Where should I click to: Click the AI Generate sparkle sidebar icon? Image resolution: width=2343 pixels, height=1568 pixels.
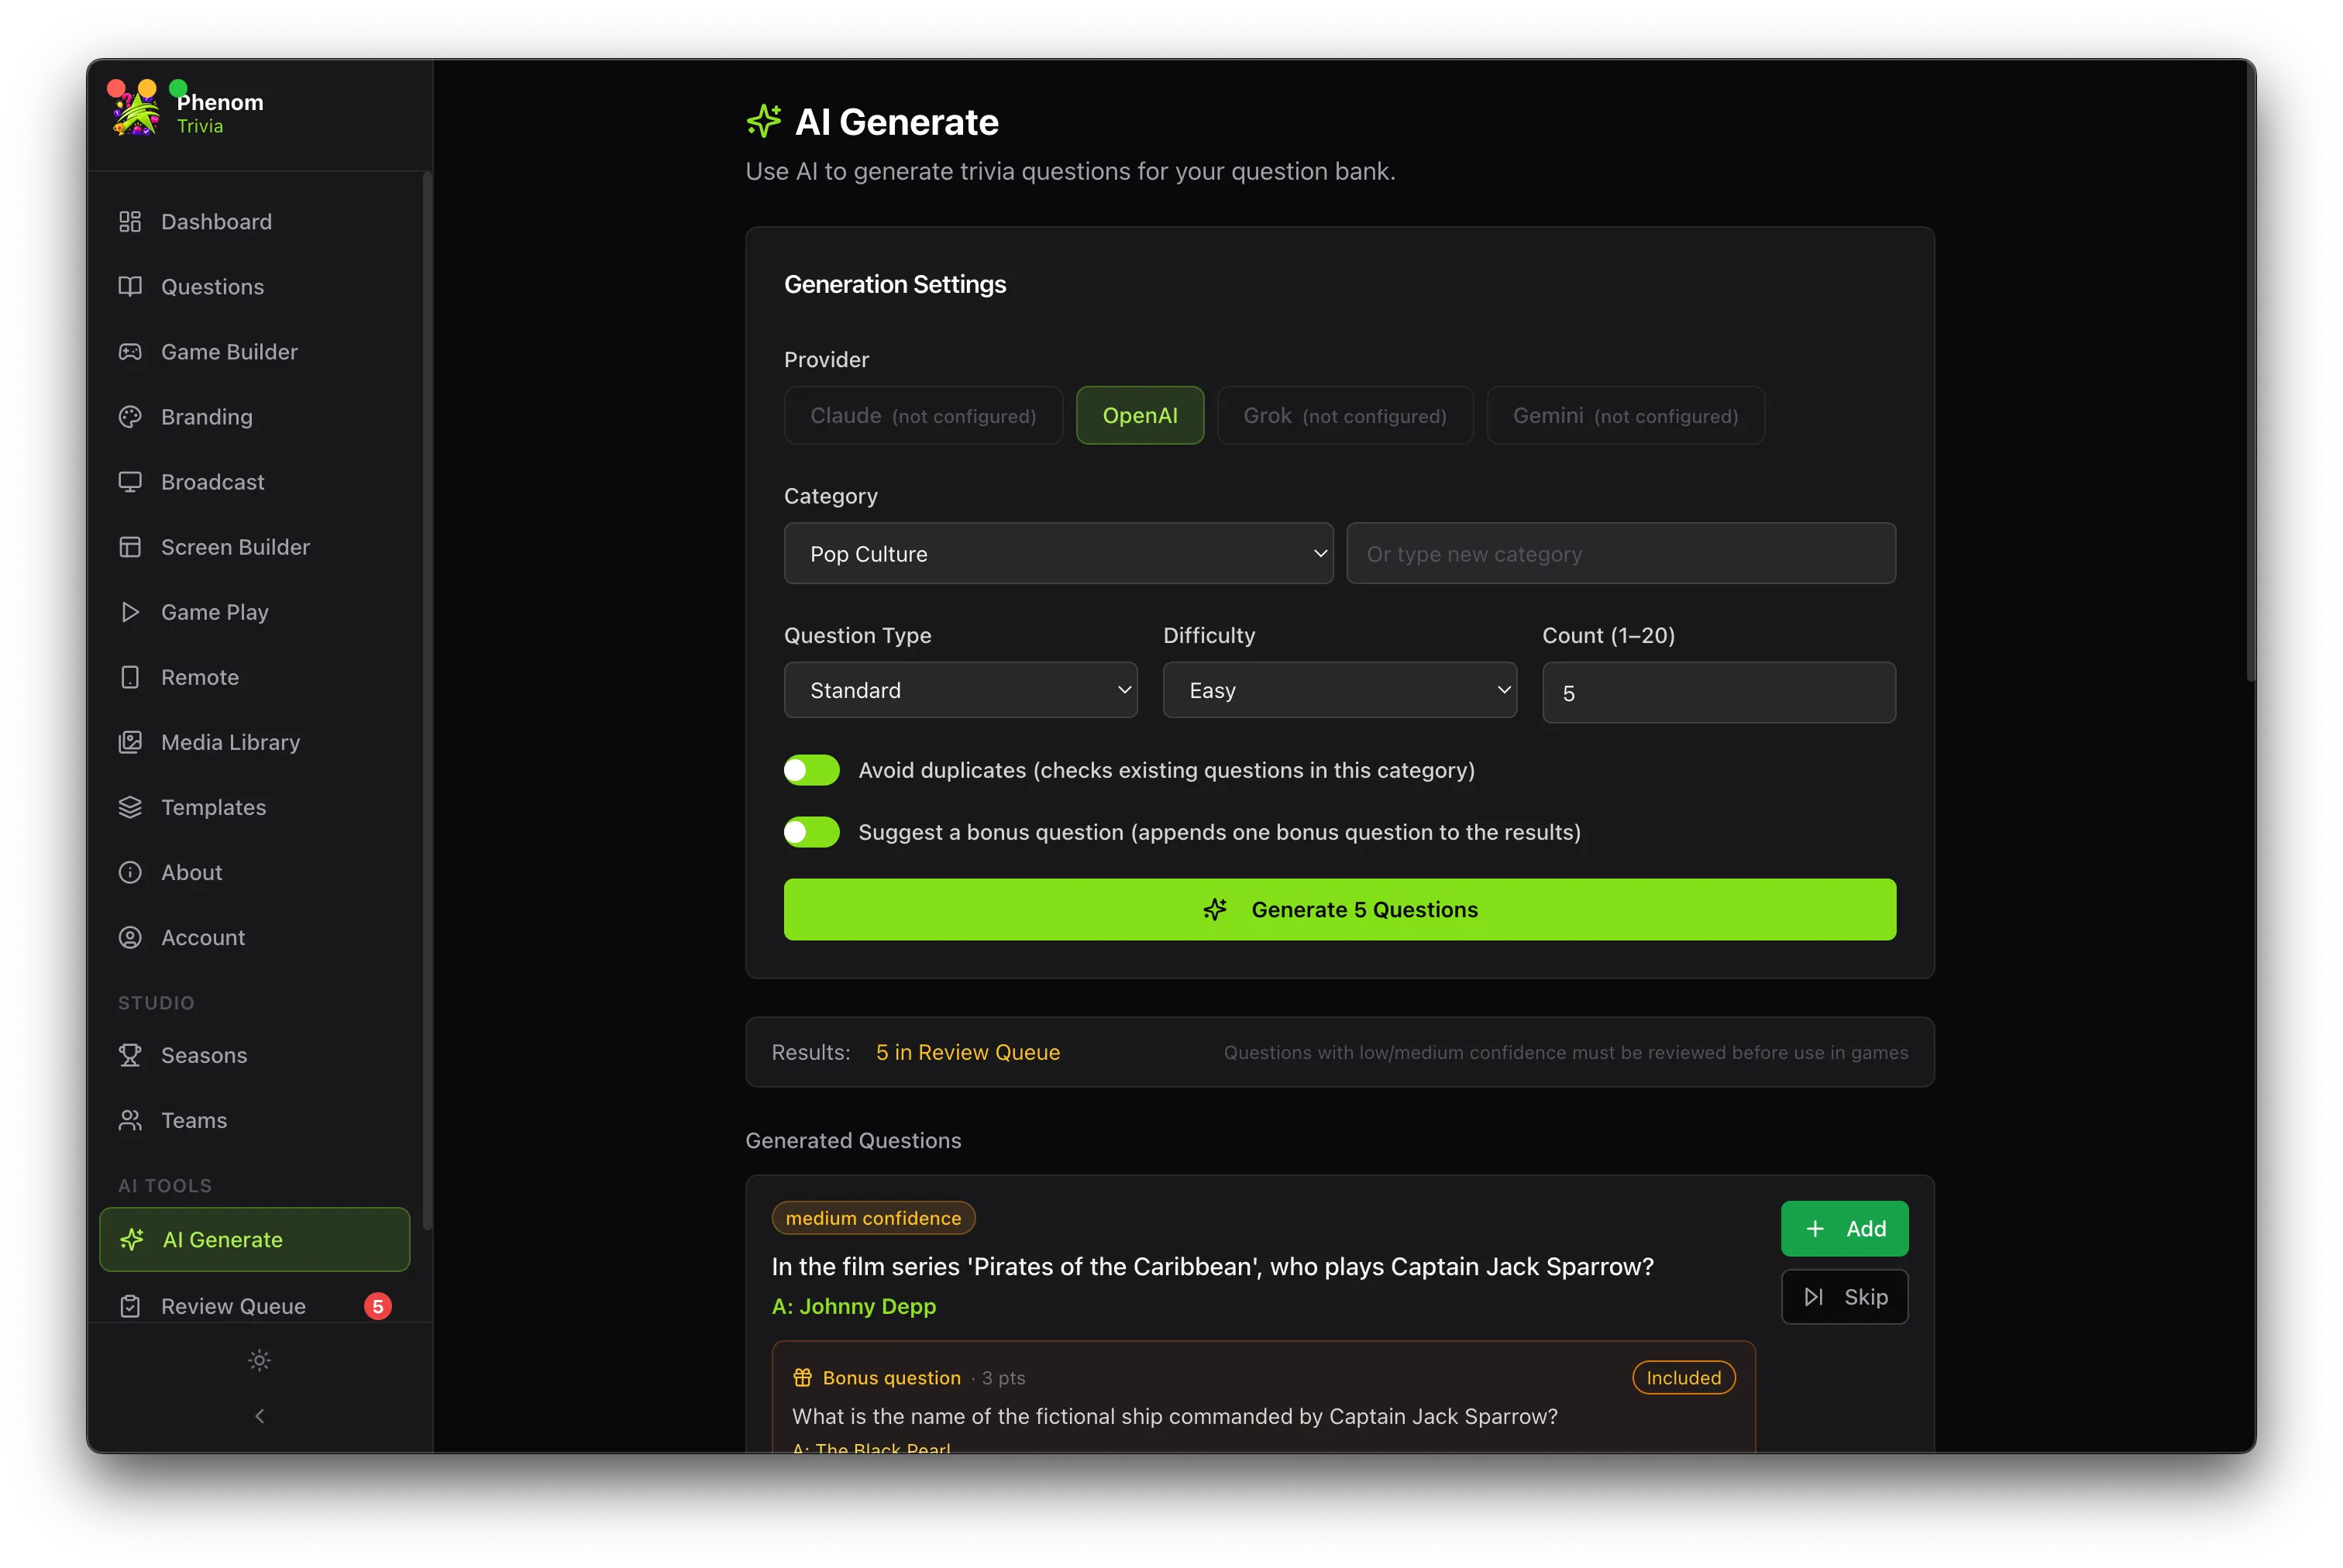click(x=132, y=1239)
